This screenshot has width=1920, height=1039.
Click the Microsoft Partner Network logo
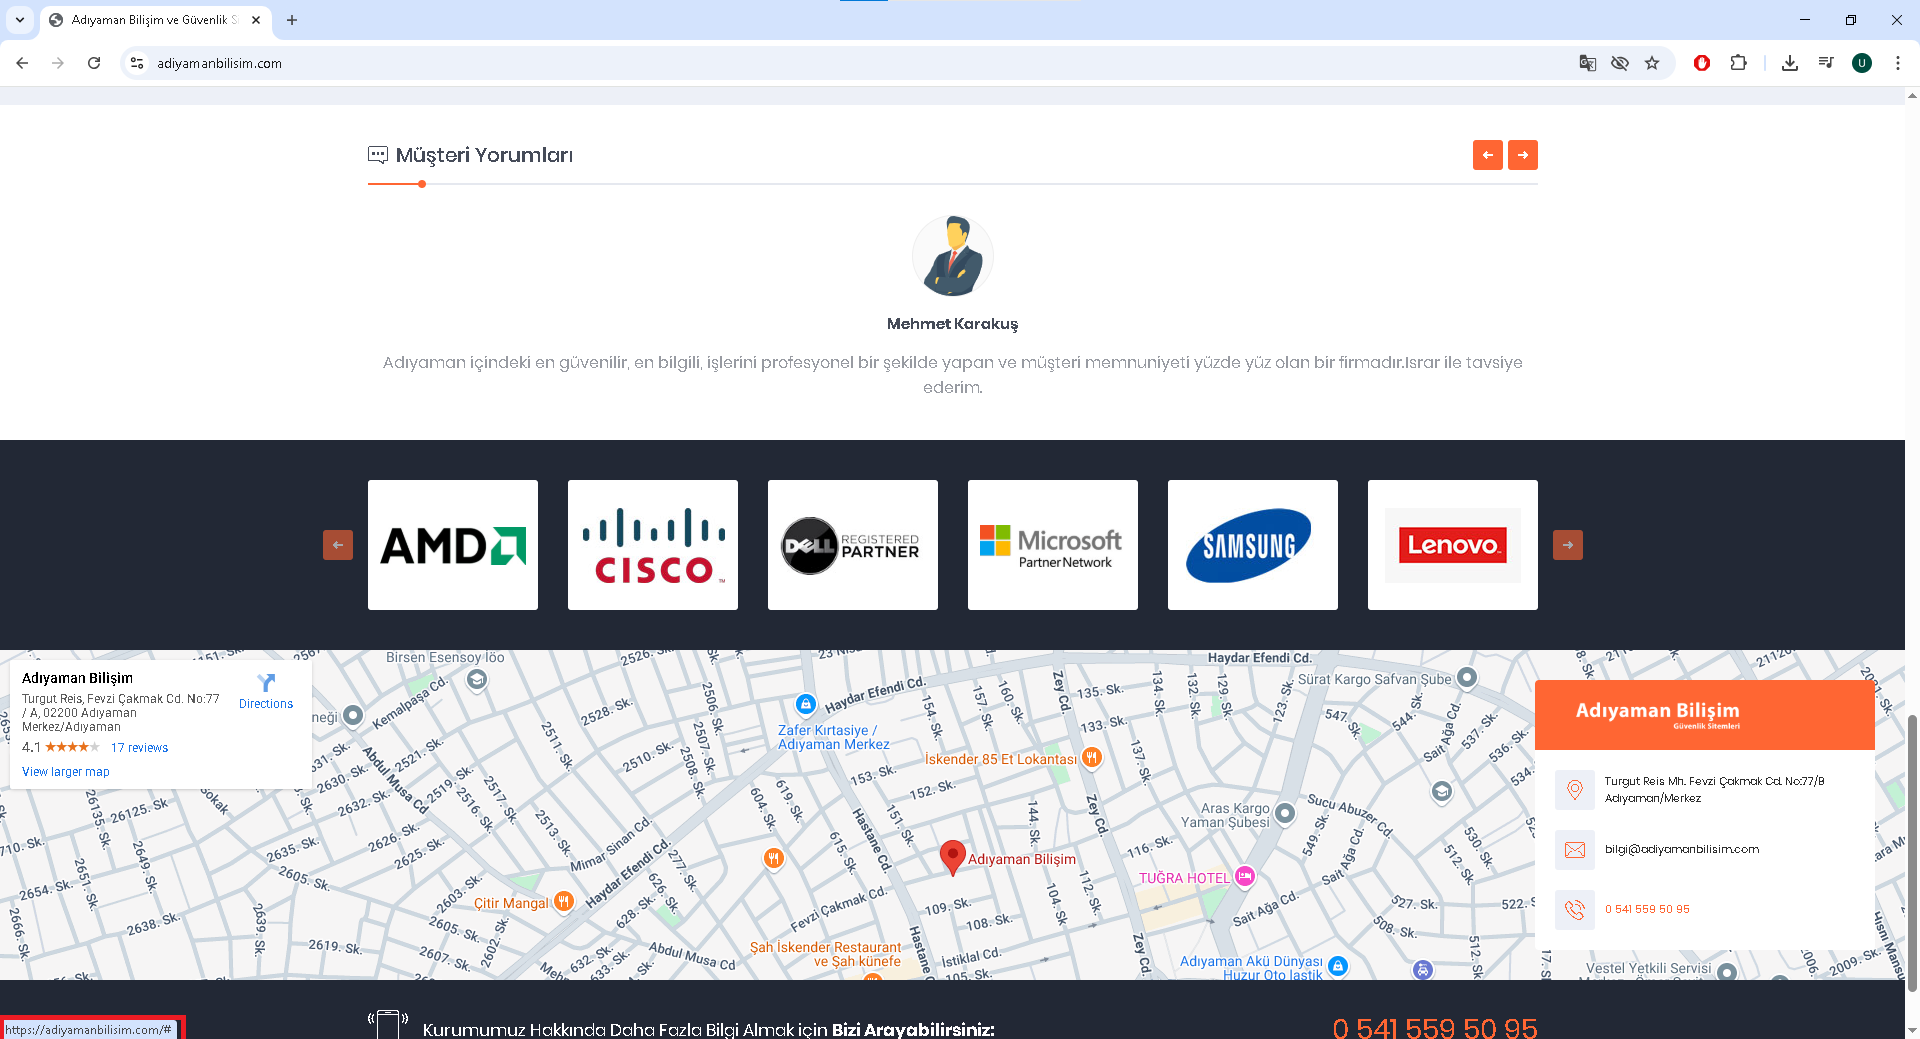[x=1053, y=545]
